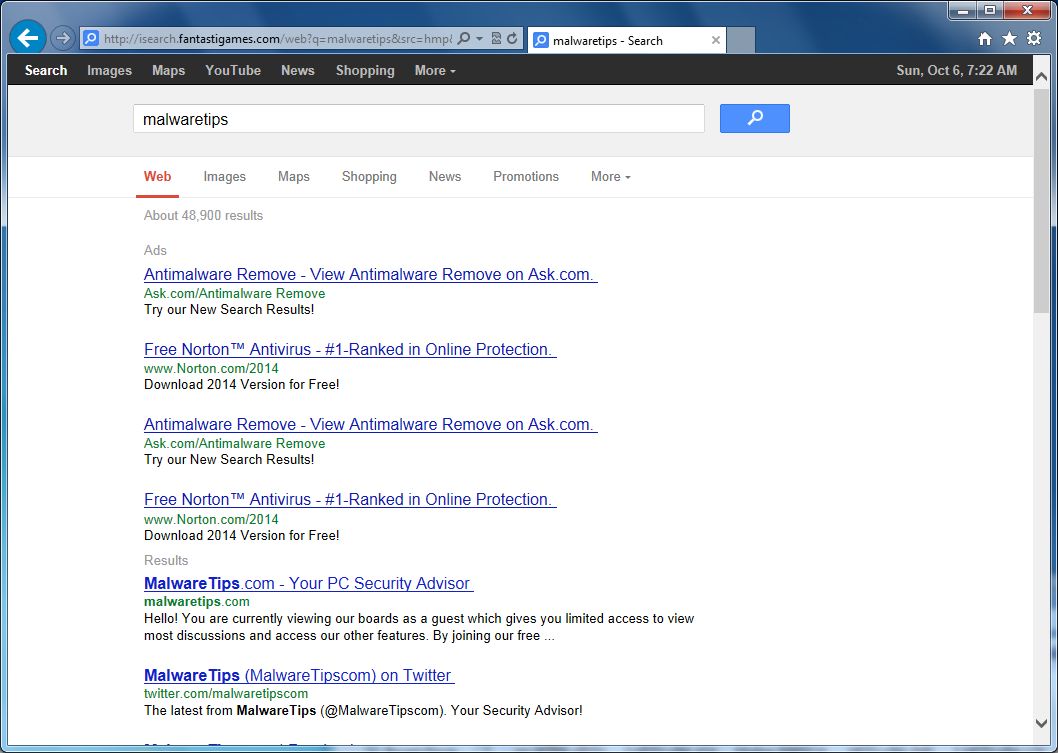This screenshot has width=1058, height=753.
Task: Open News in the top black bar
Action: 298,70
